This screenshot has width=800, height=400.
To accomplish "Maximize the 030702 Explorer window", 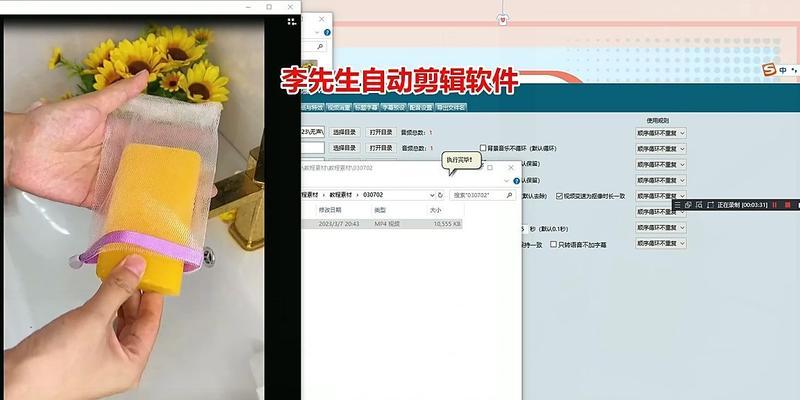I will pos(490,167).
